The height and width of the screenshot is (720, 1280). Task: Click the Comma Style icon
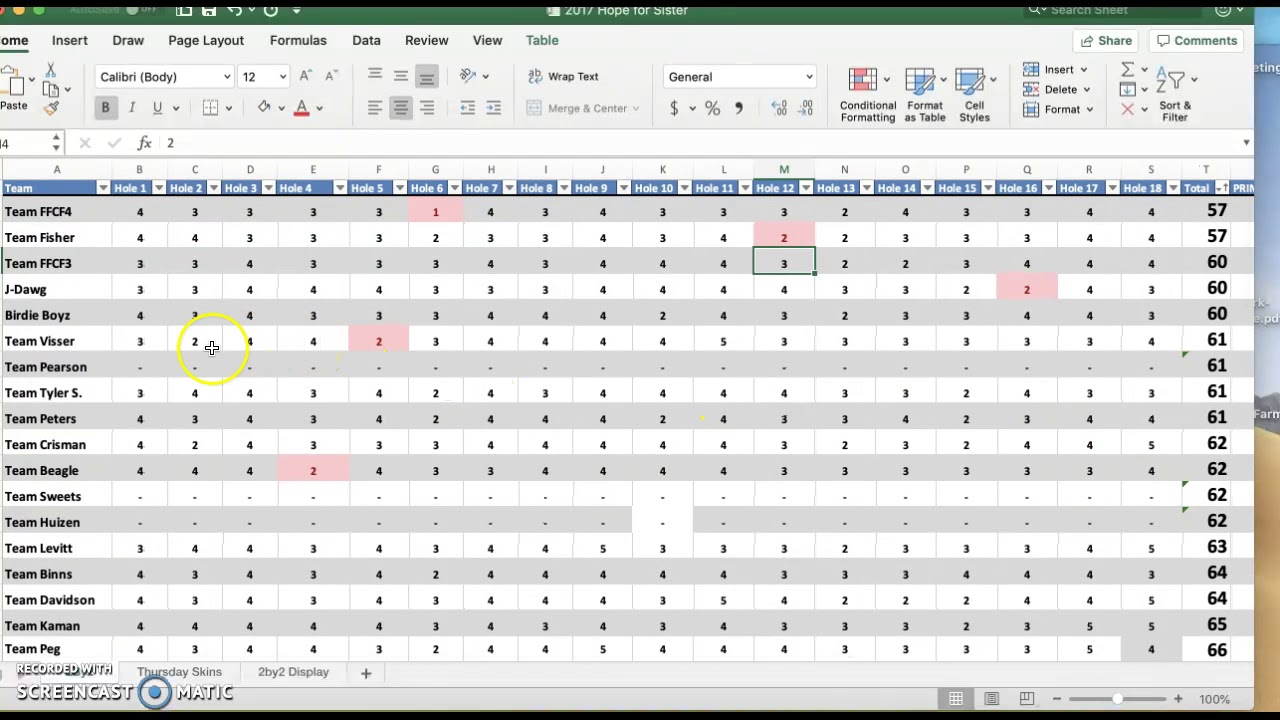739,108
